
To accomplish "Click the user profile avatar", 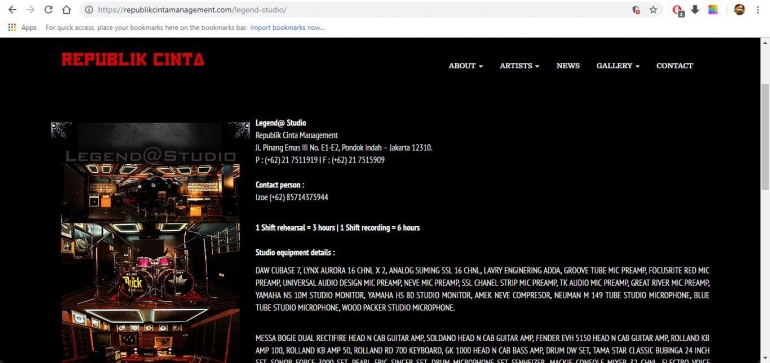I will [739, 9].
